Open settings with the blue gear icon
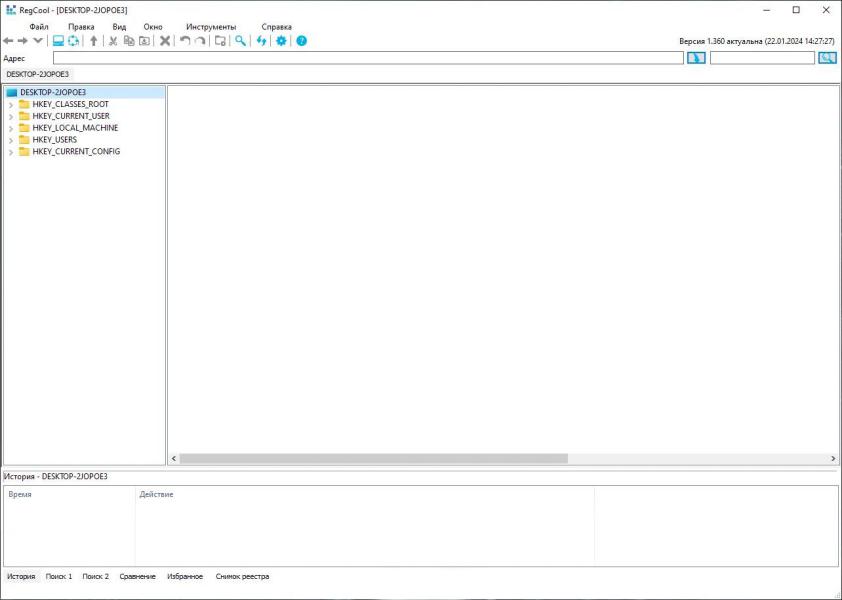 [281, 41]
